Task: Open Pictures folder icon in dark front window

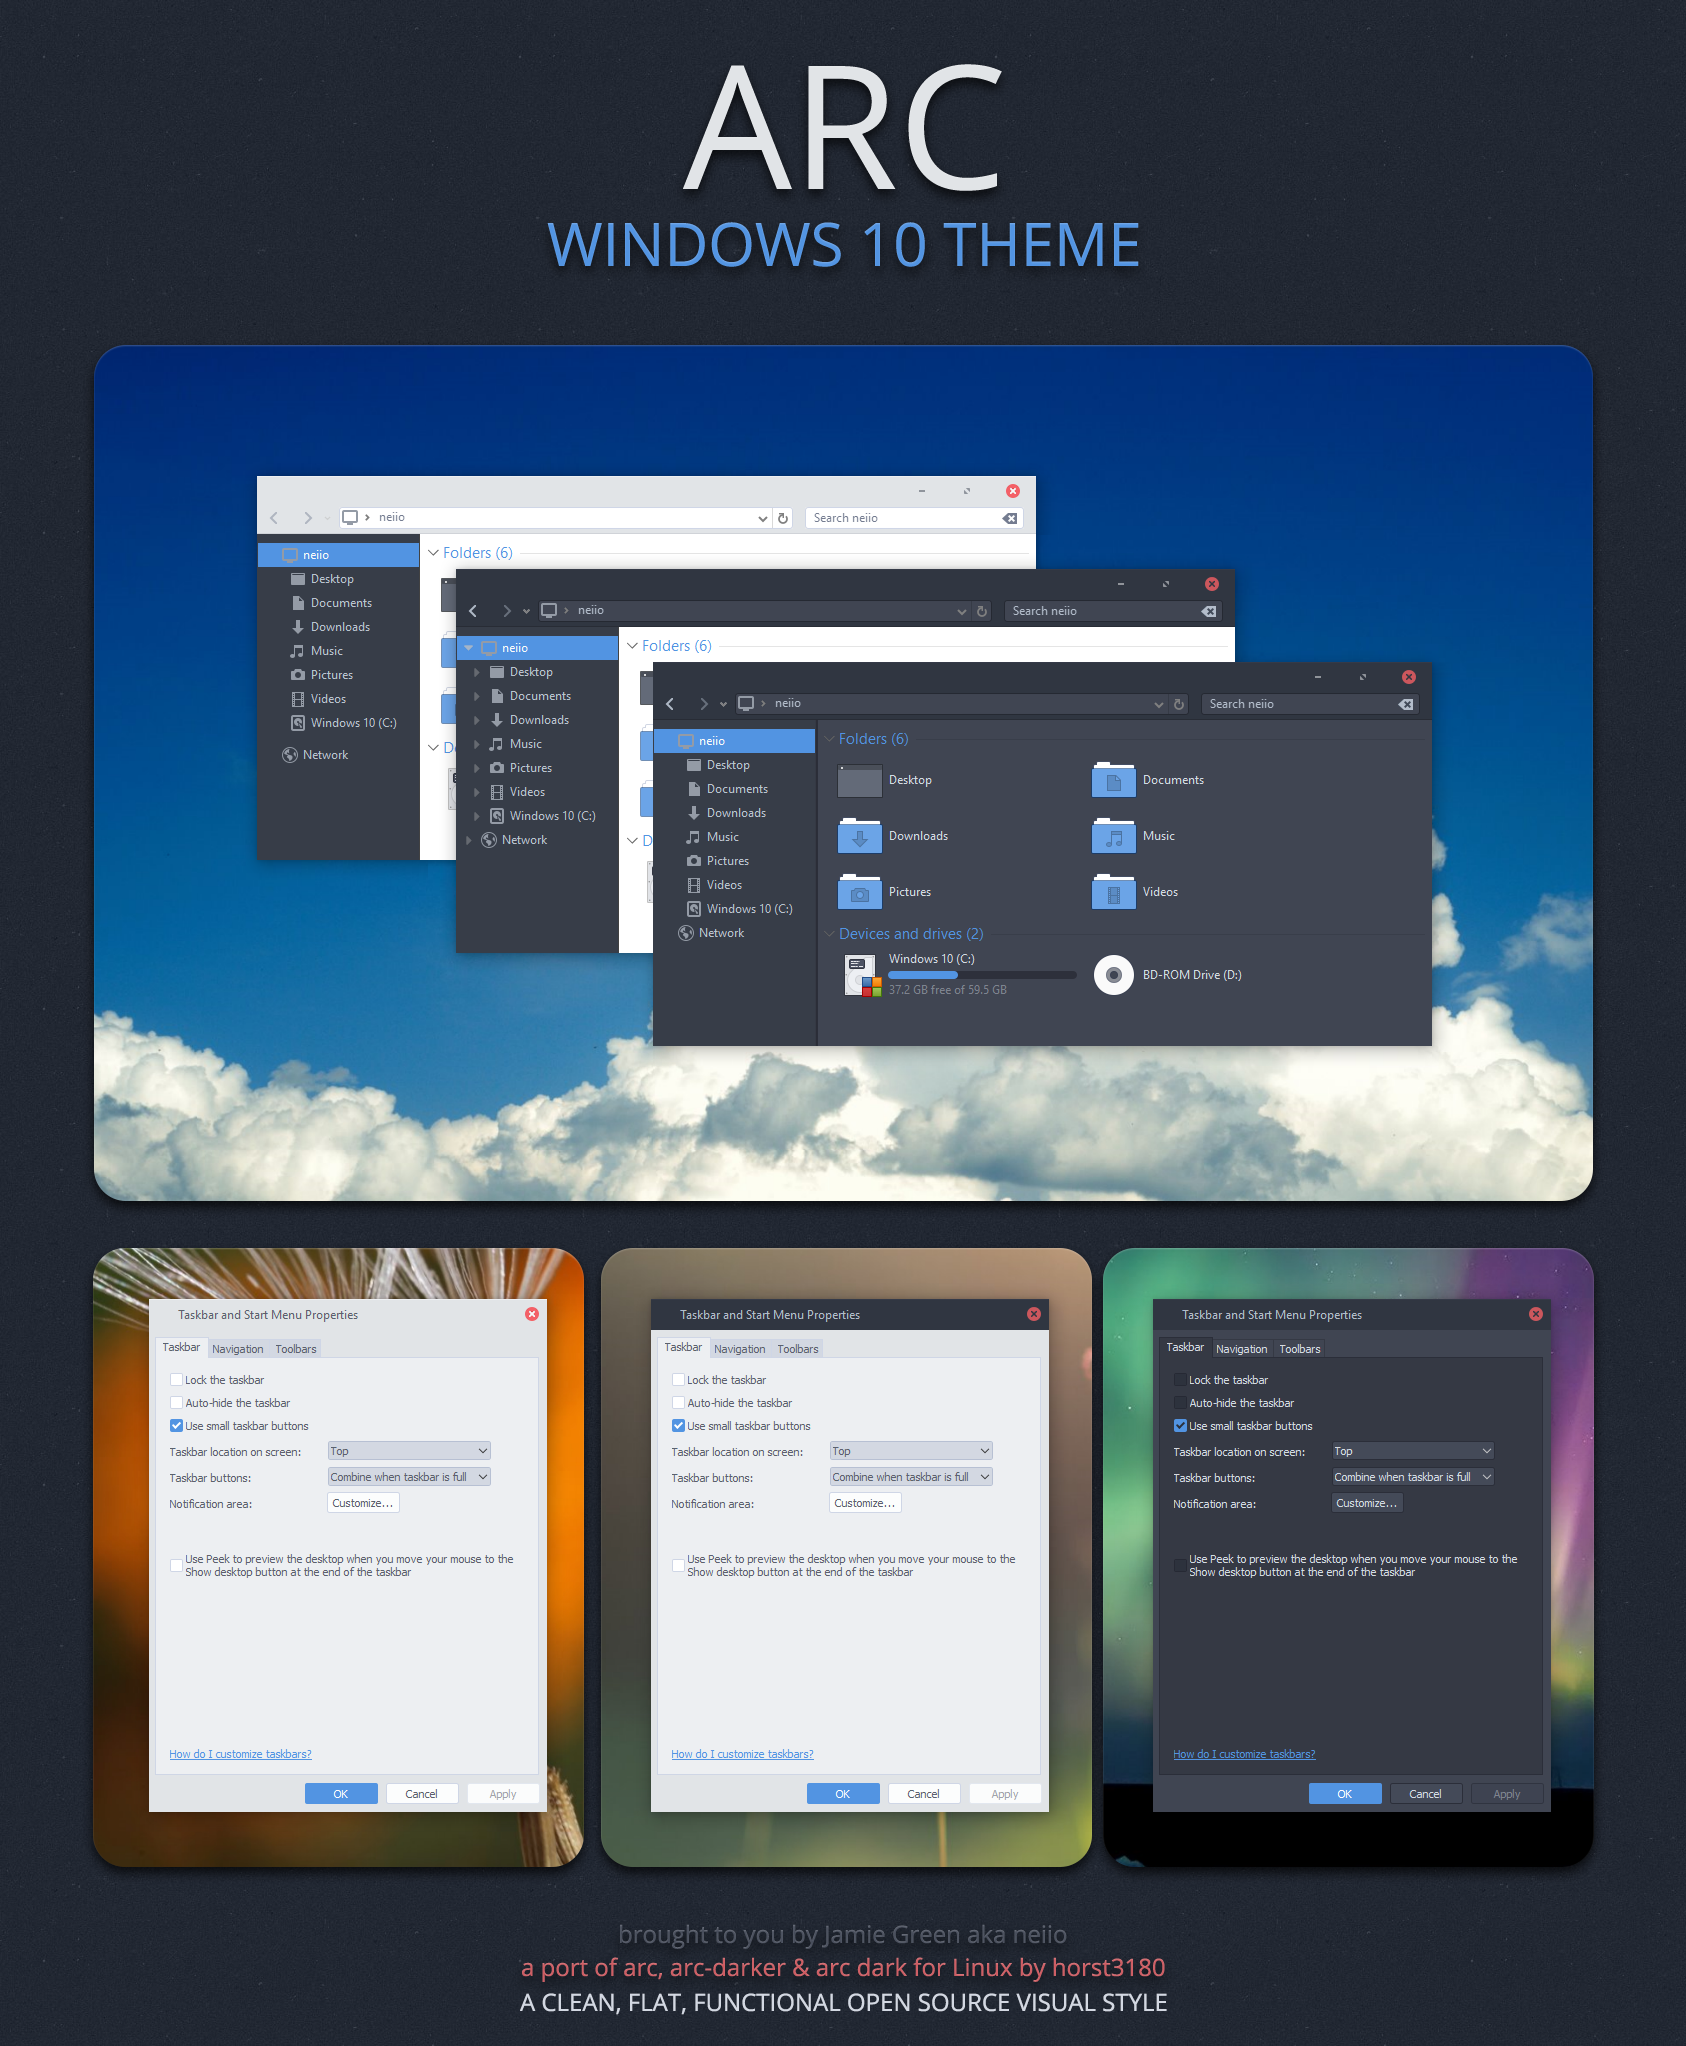Action: (860, 892)
